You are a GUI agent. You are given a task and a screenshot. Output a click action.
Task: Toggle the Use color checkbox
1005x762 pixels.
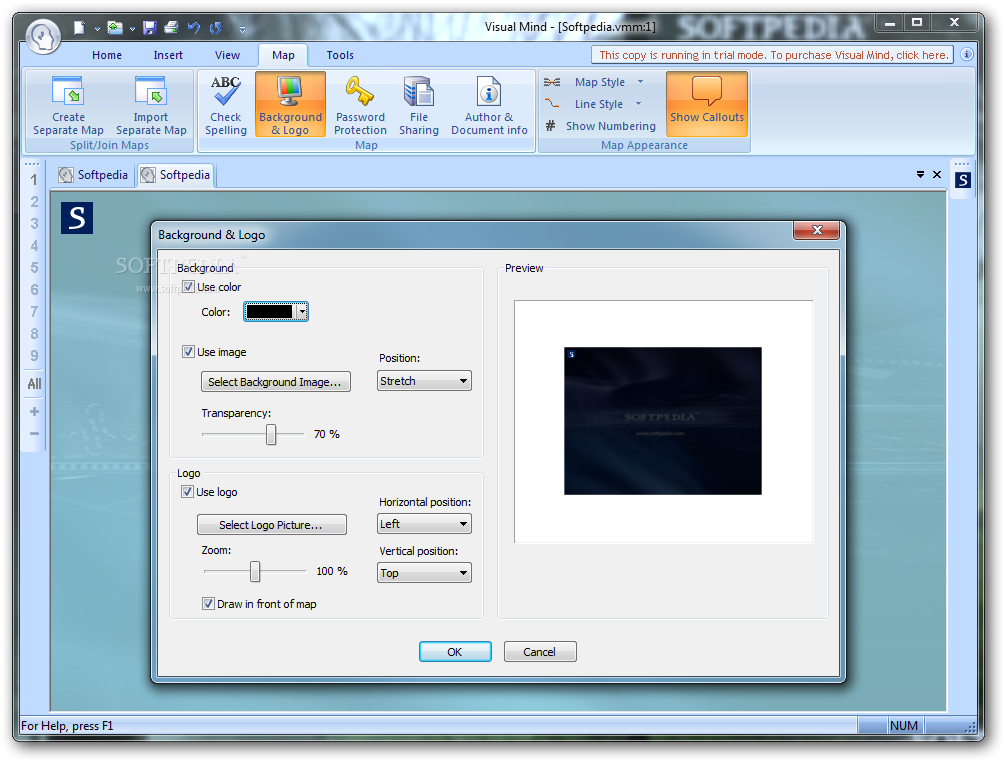click(188, 286)
